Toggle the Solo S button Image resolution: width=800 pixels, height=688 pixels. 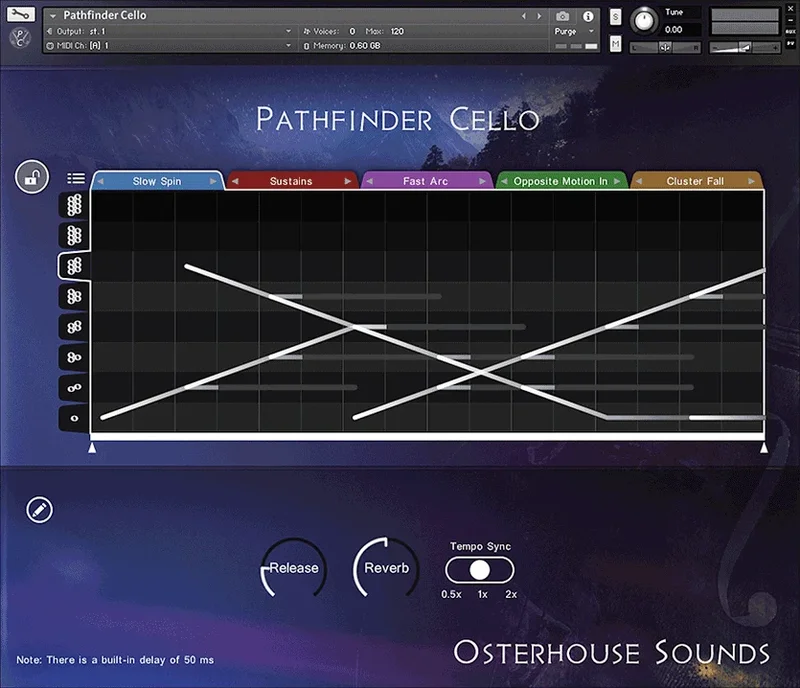point(616,17)
